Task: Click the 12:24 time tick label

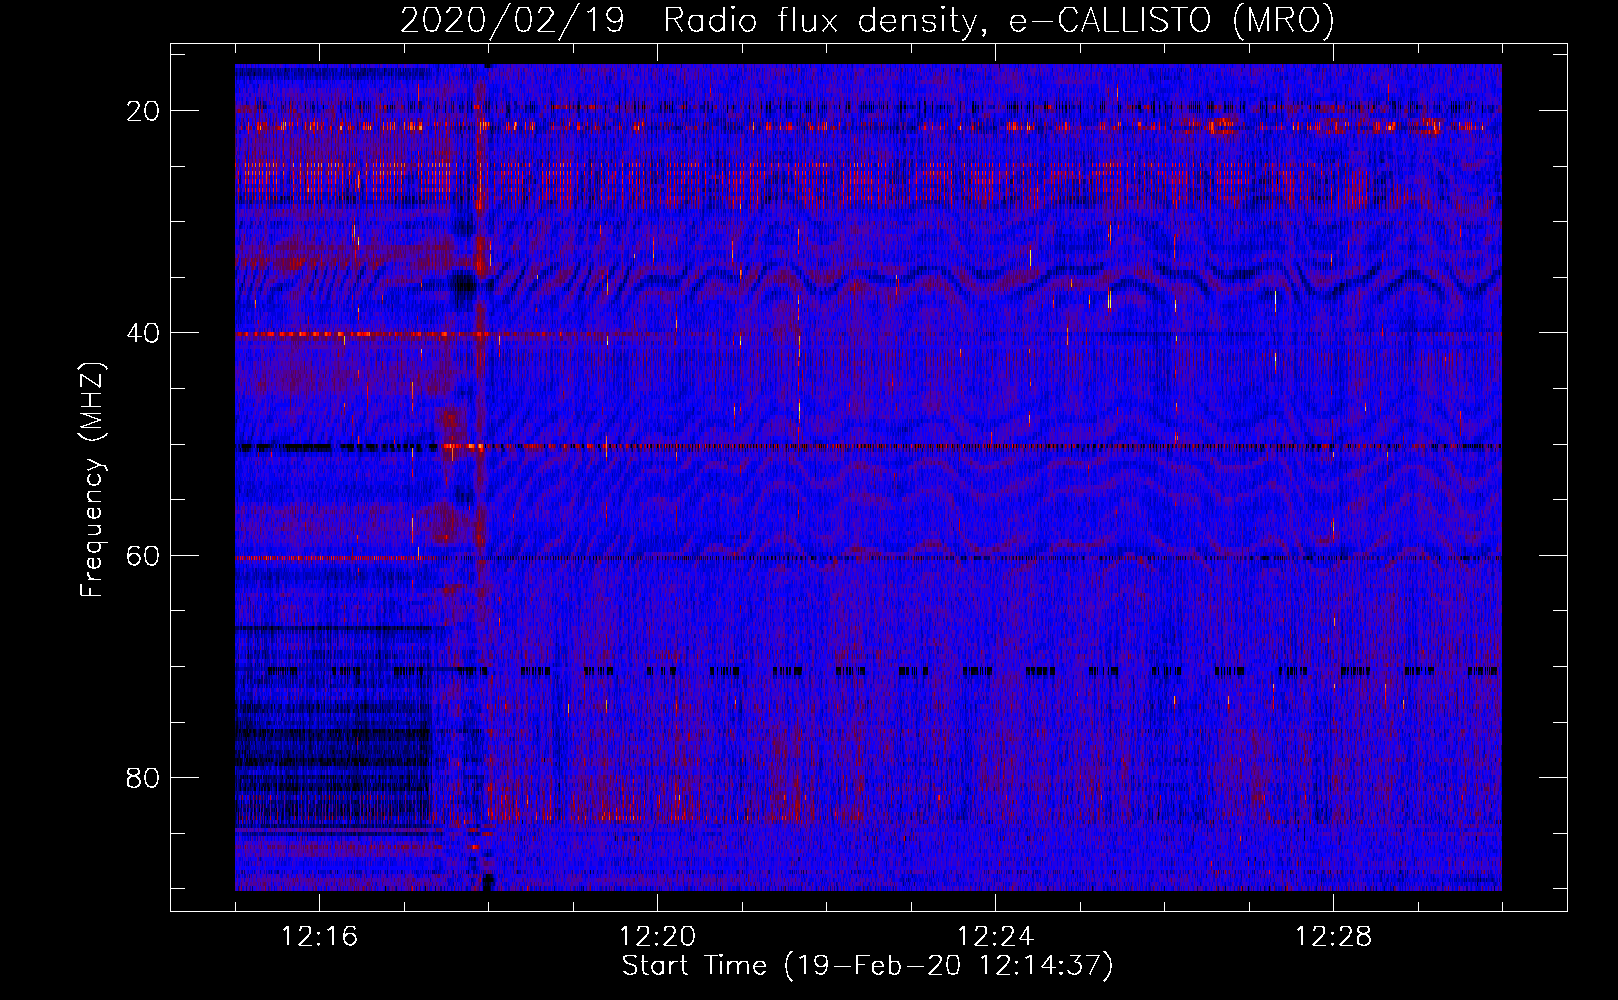Action: pyautogui.click(x=995, y=937)
